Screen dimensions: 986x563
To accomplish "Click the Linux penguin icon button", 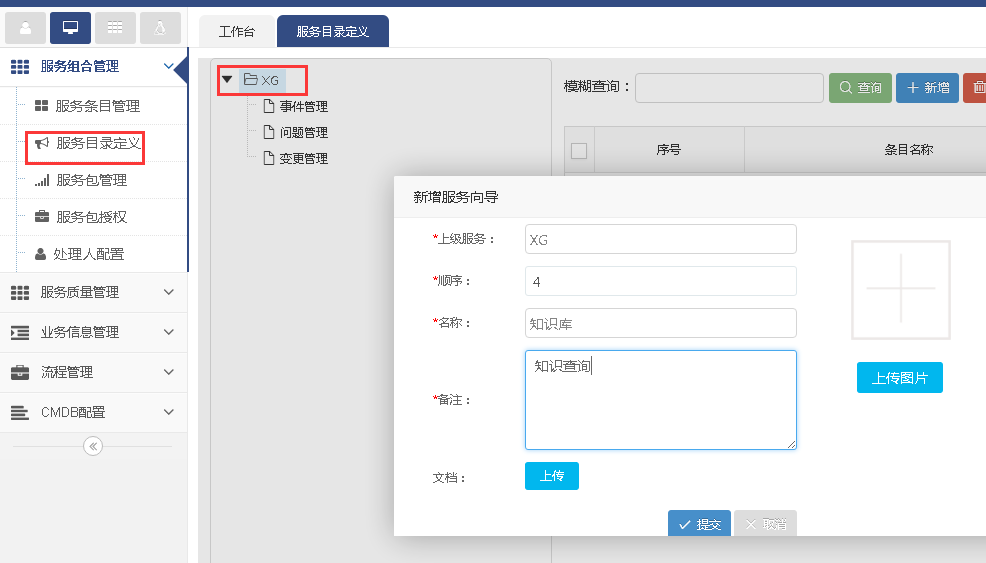I will (x=160, y=28).
